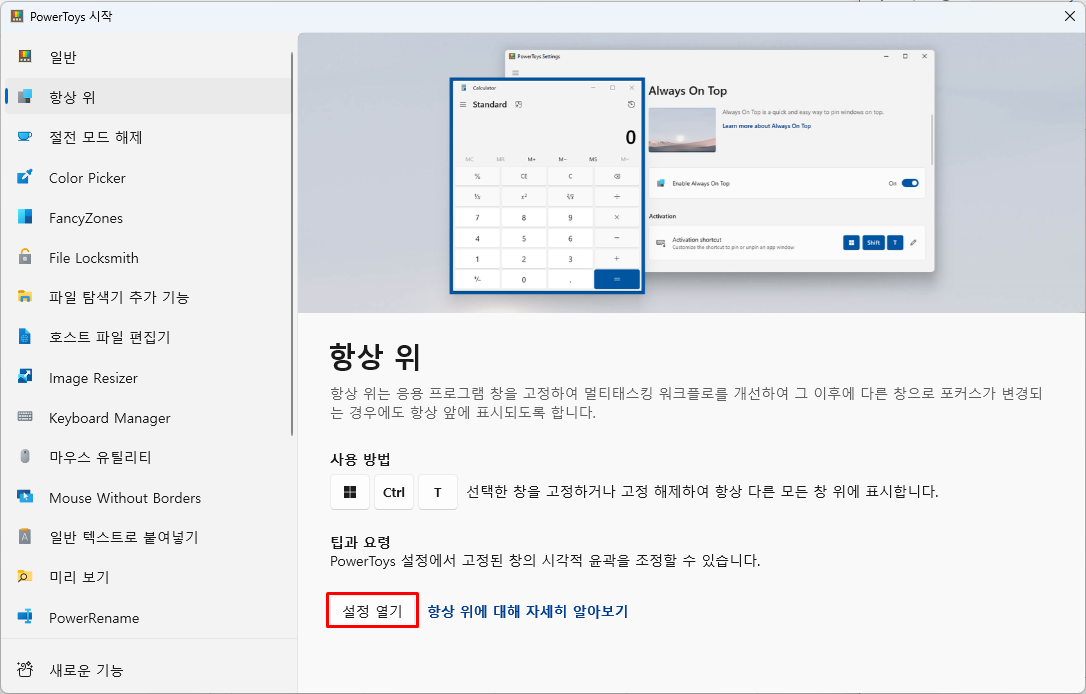Open Image Resizer page
The width and height of the screenshot is (1086, 694).
click(148, 377)
